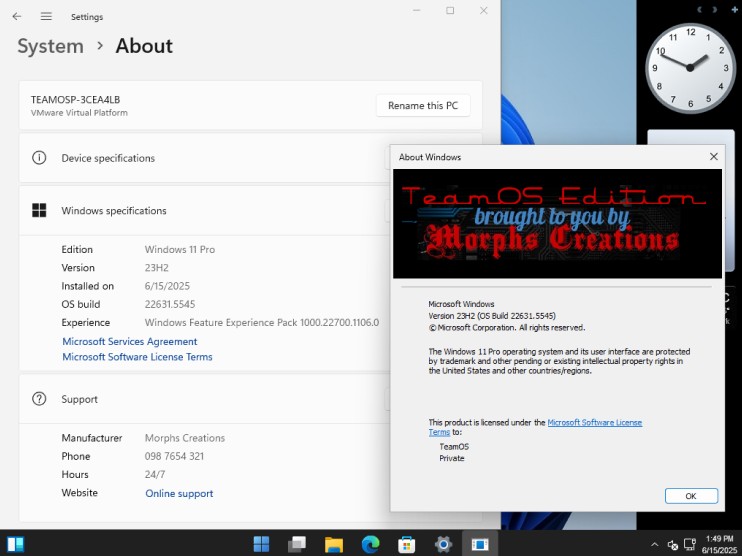Open the Microsoft Services Agreement link
This screenshot has height=556, width=742.
[x=130, y=341]
